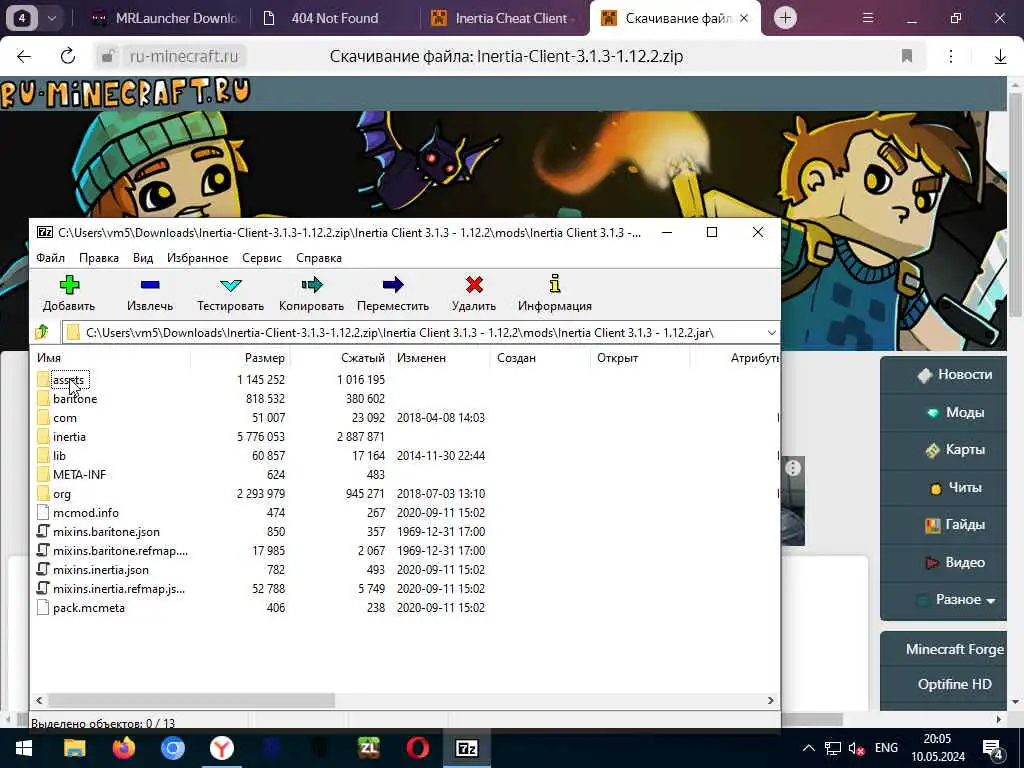This screenshot has width=1024, height=768.
Task: Select the META-INF folder
Action: pos(79,475)
